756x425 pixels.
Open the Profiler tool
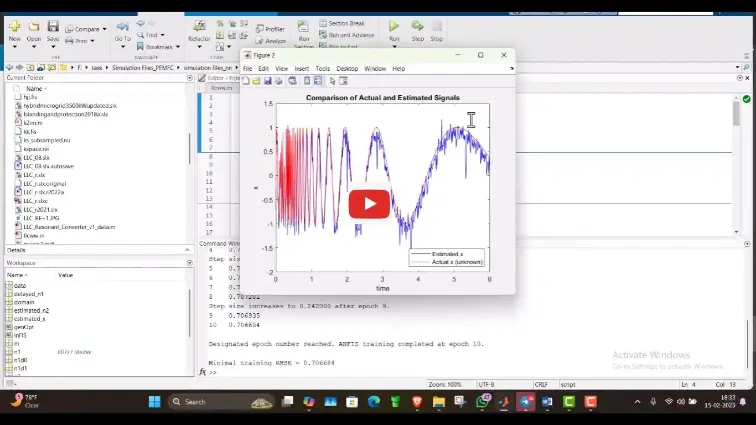269,29
